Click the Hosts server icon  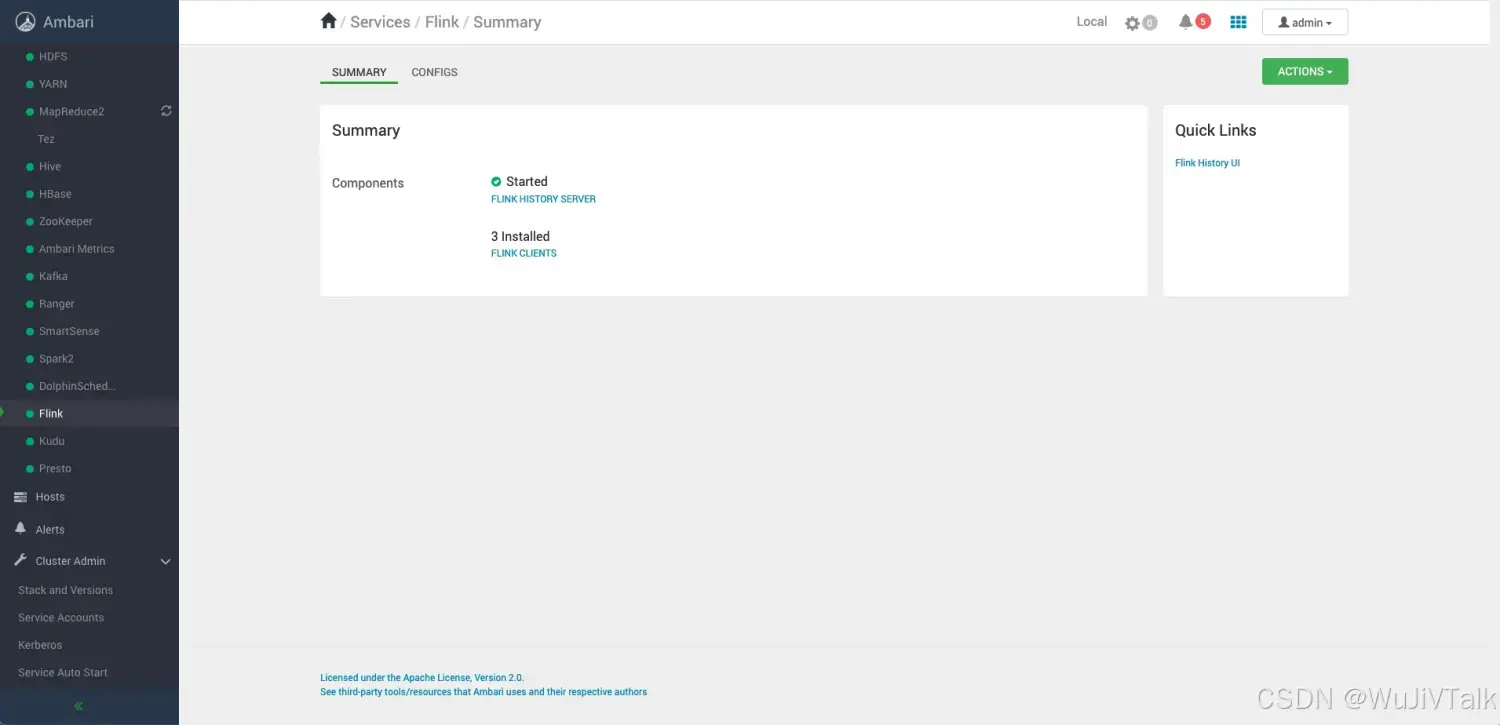pos(20,497)
